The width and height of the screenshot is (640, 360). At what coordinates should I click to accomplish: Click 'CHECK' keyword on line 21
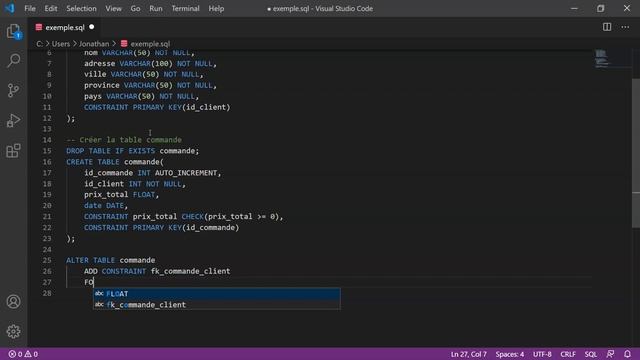(x=192, y=216)
